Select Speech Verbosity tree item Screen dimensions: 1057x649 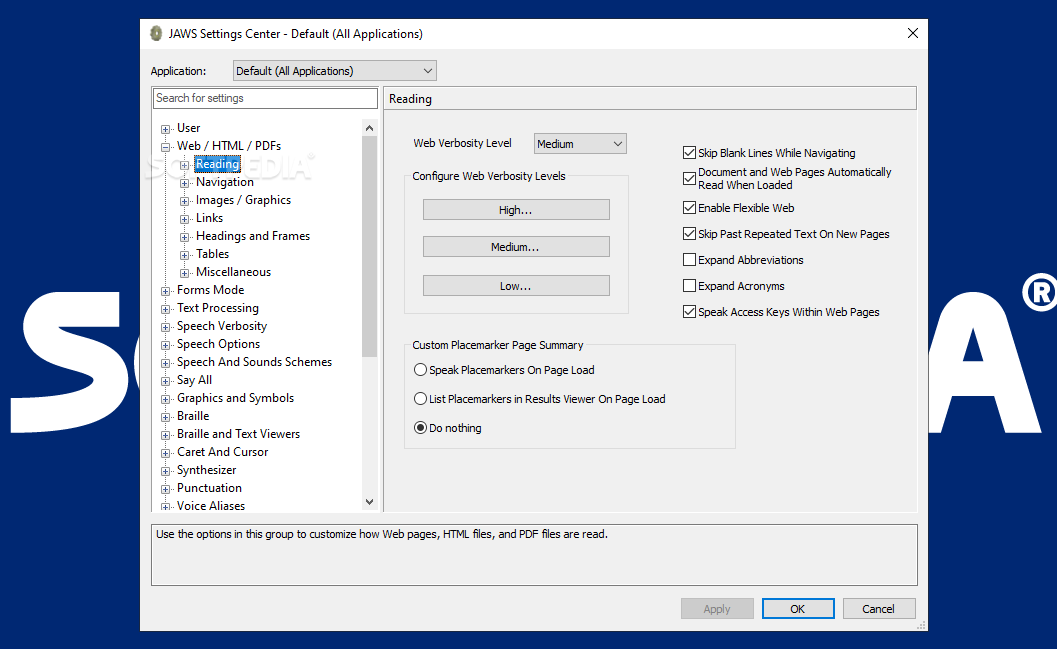point(222,326)
